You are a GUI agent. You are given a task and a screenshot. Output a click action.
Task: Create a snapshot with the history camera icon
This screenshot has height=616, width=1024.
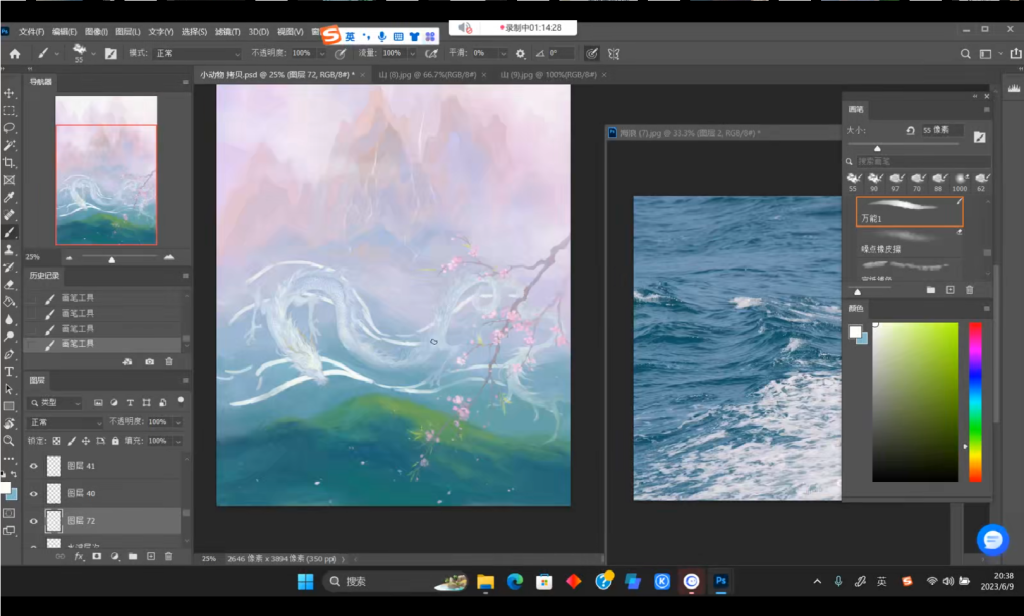(149, 361)
